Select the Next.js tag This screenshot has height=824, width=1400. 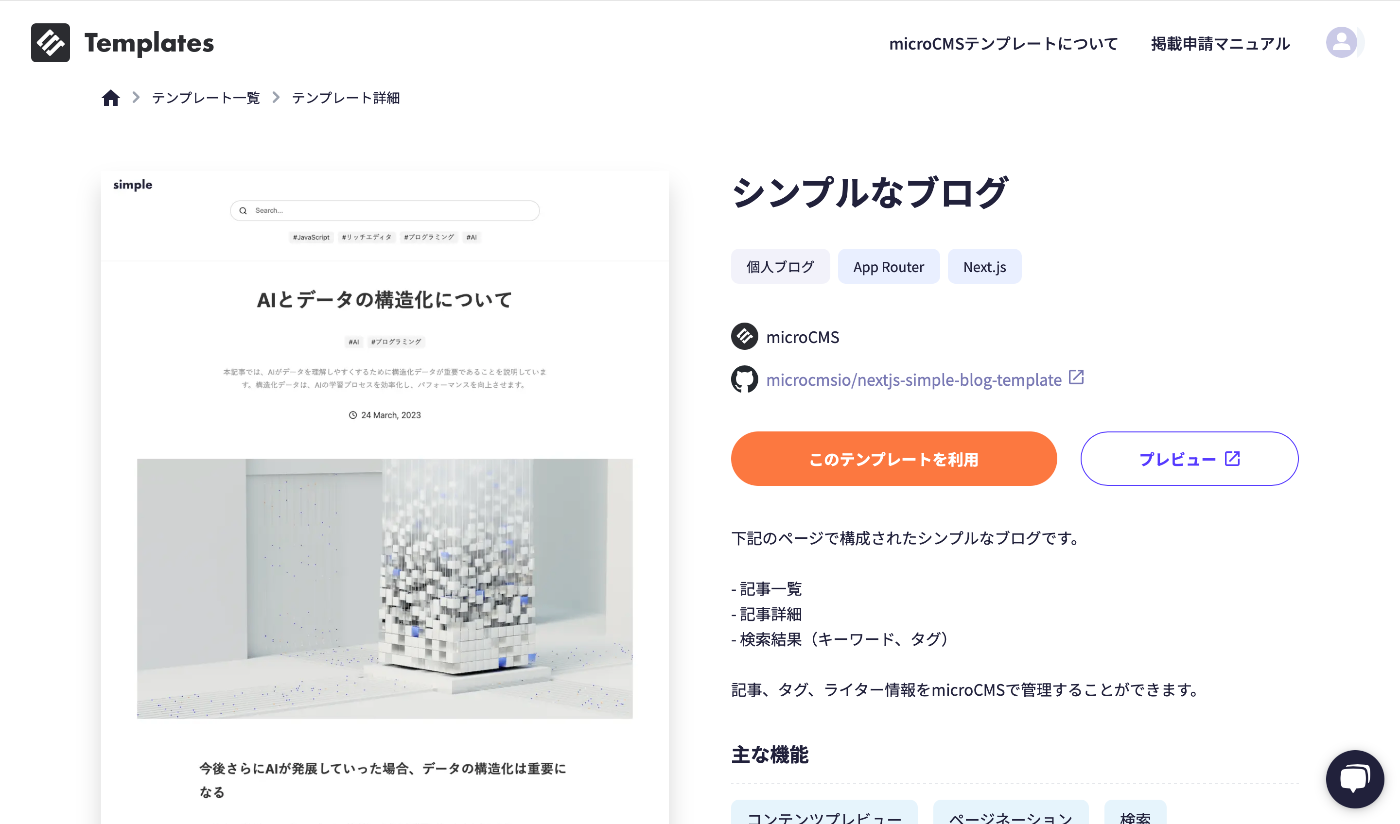(985, 267)
